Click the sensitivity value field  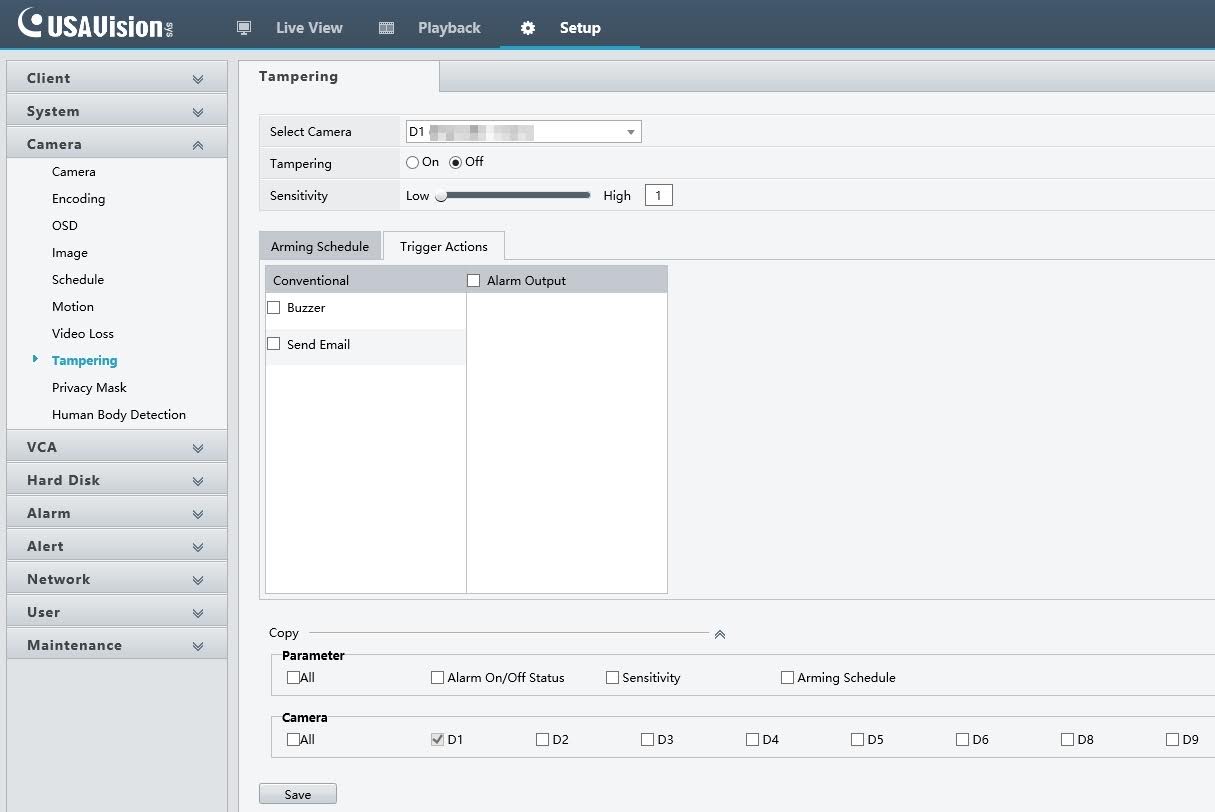pos(659,196)
